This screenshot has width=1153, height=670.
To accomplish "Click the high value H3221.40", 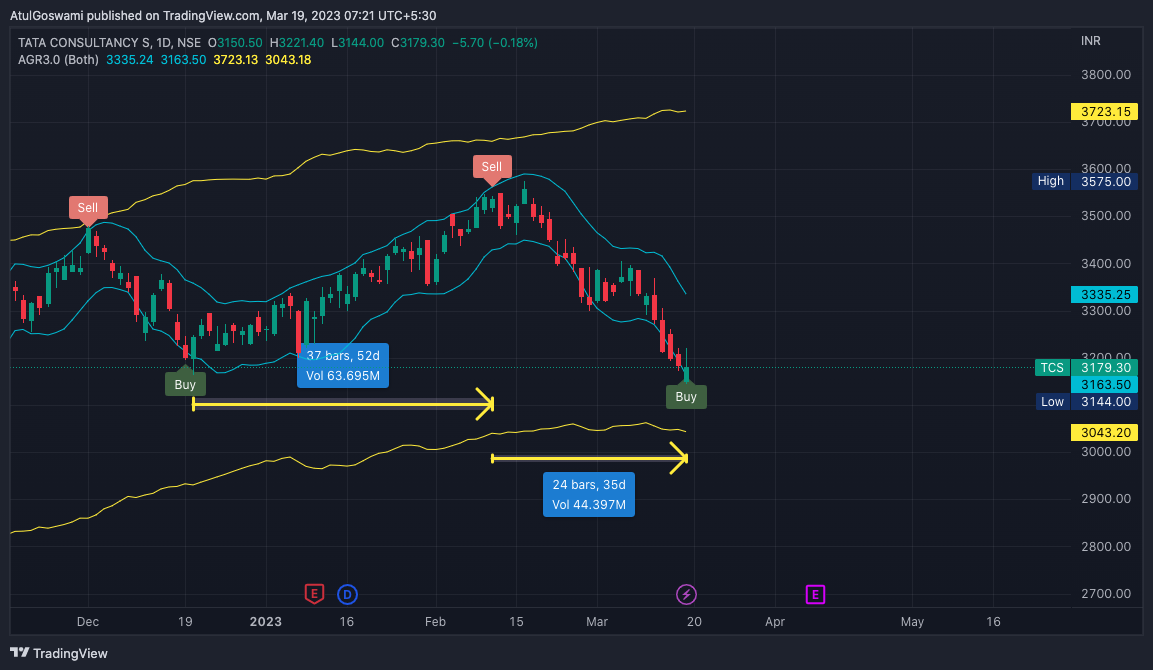I will (x=297, y=43).
